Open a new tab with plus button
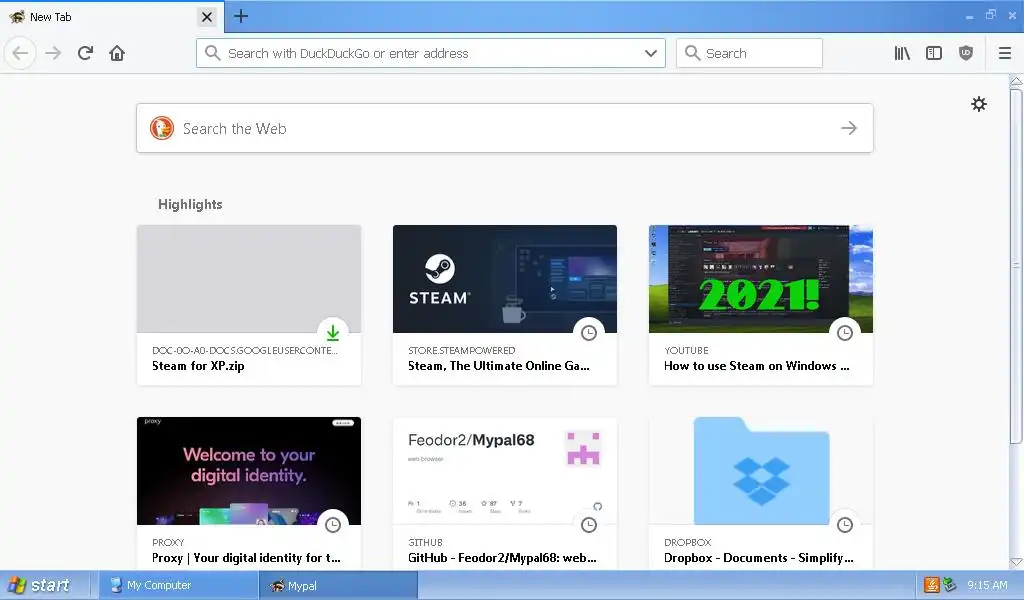Viewport: 1024px width, 600px height. (x=241, y=16)
